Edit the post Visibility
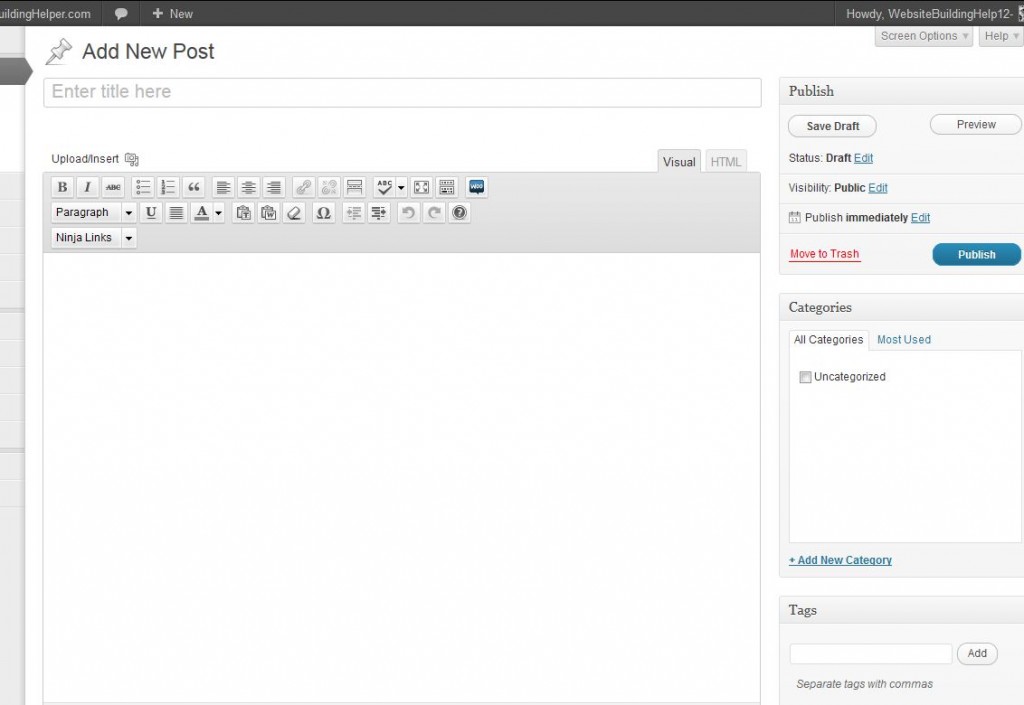The image size is (1024, 705). (878, 188)
